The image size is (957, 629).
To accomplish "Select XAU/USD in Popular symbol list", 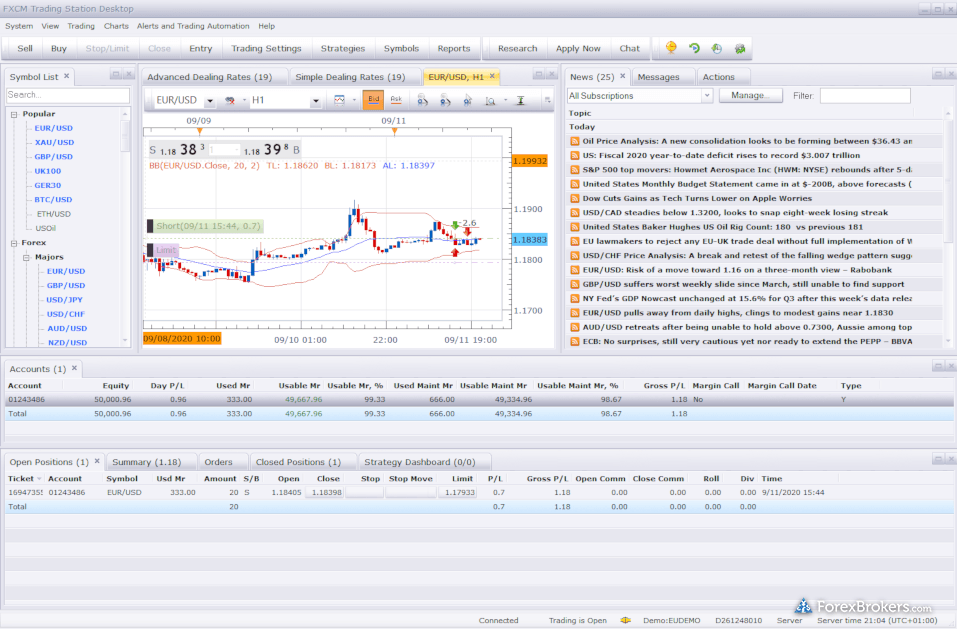I will tap(54, 142).
